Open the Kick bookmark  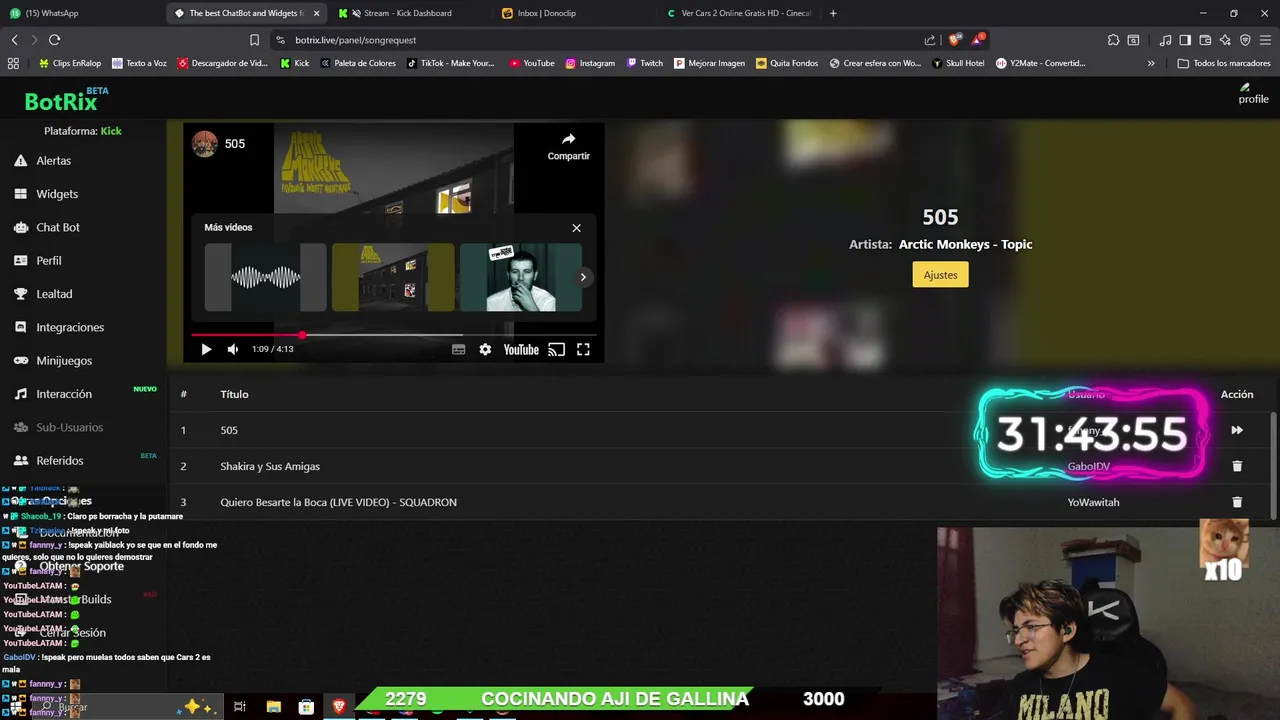coord(295,63)
